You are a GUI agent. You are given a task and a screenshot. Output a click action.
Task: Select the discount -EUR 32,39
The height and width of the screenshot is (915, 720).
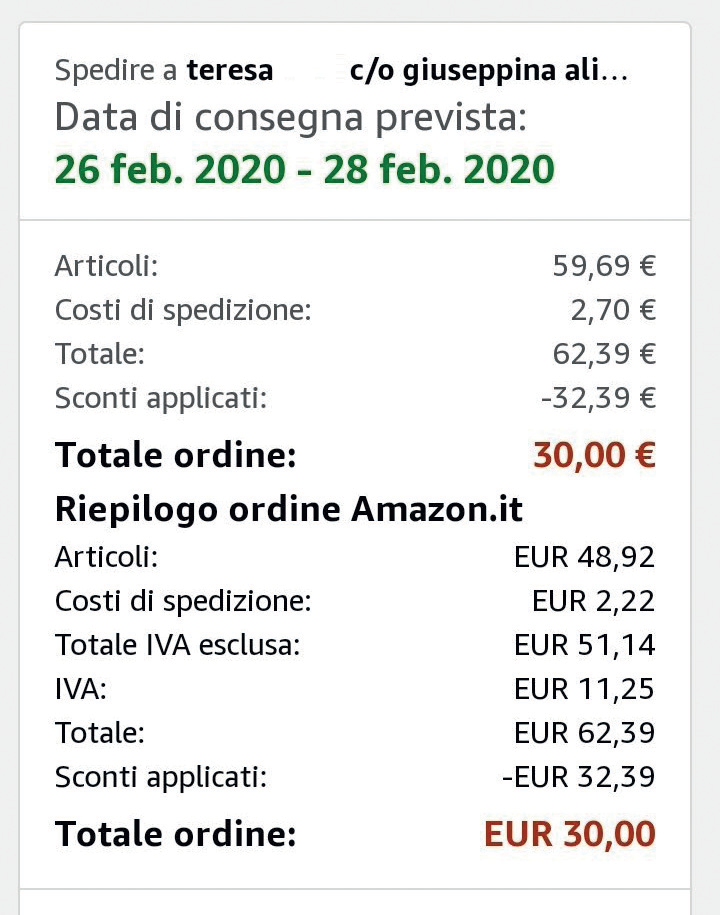579,777
